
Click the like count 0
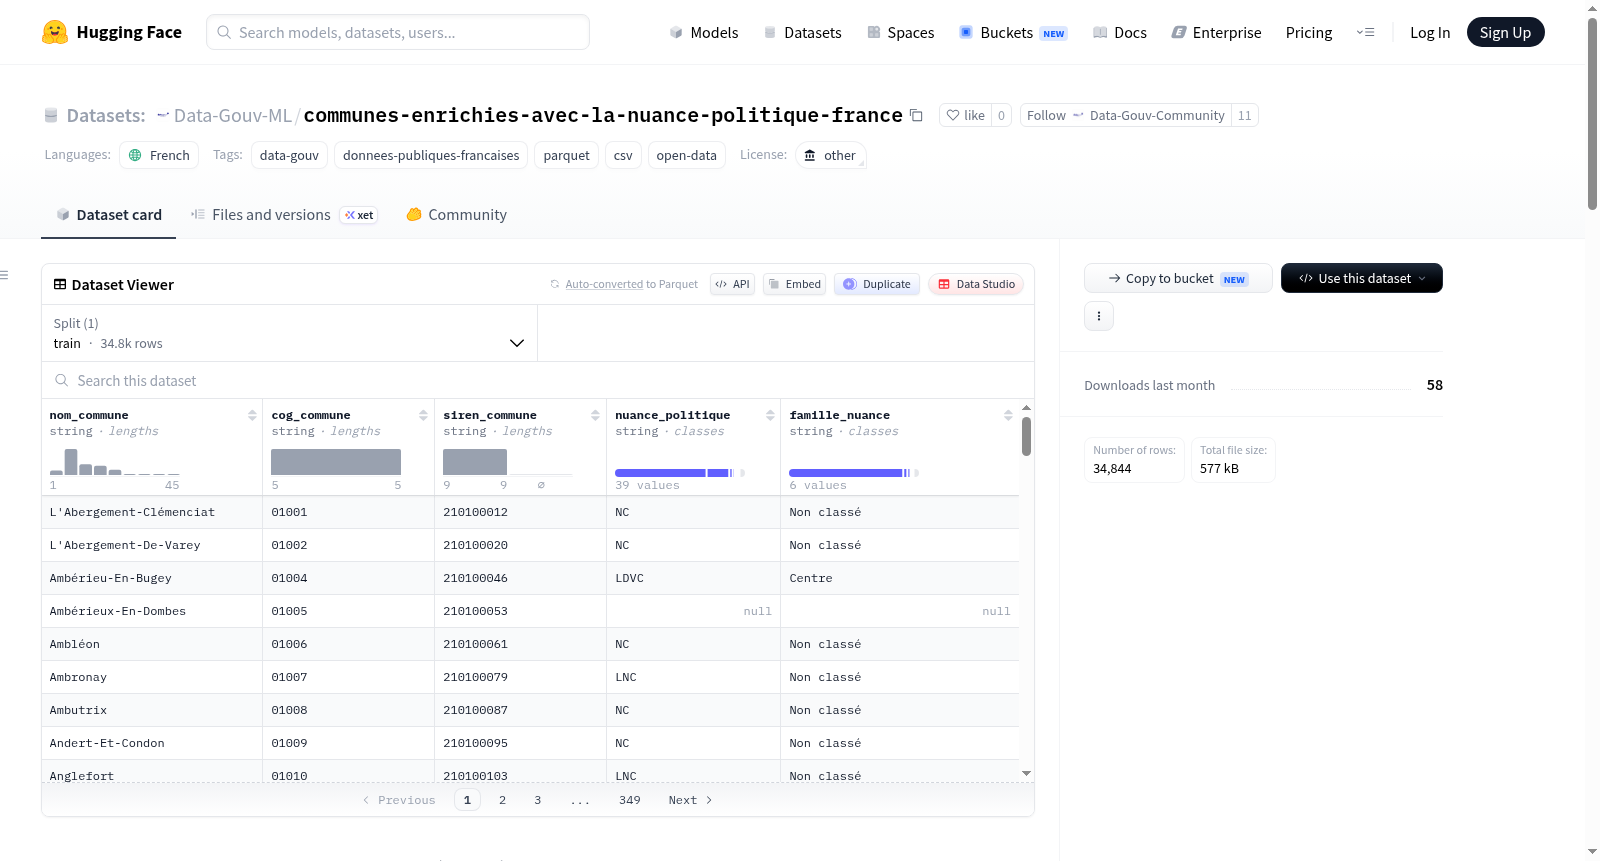1001,115
